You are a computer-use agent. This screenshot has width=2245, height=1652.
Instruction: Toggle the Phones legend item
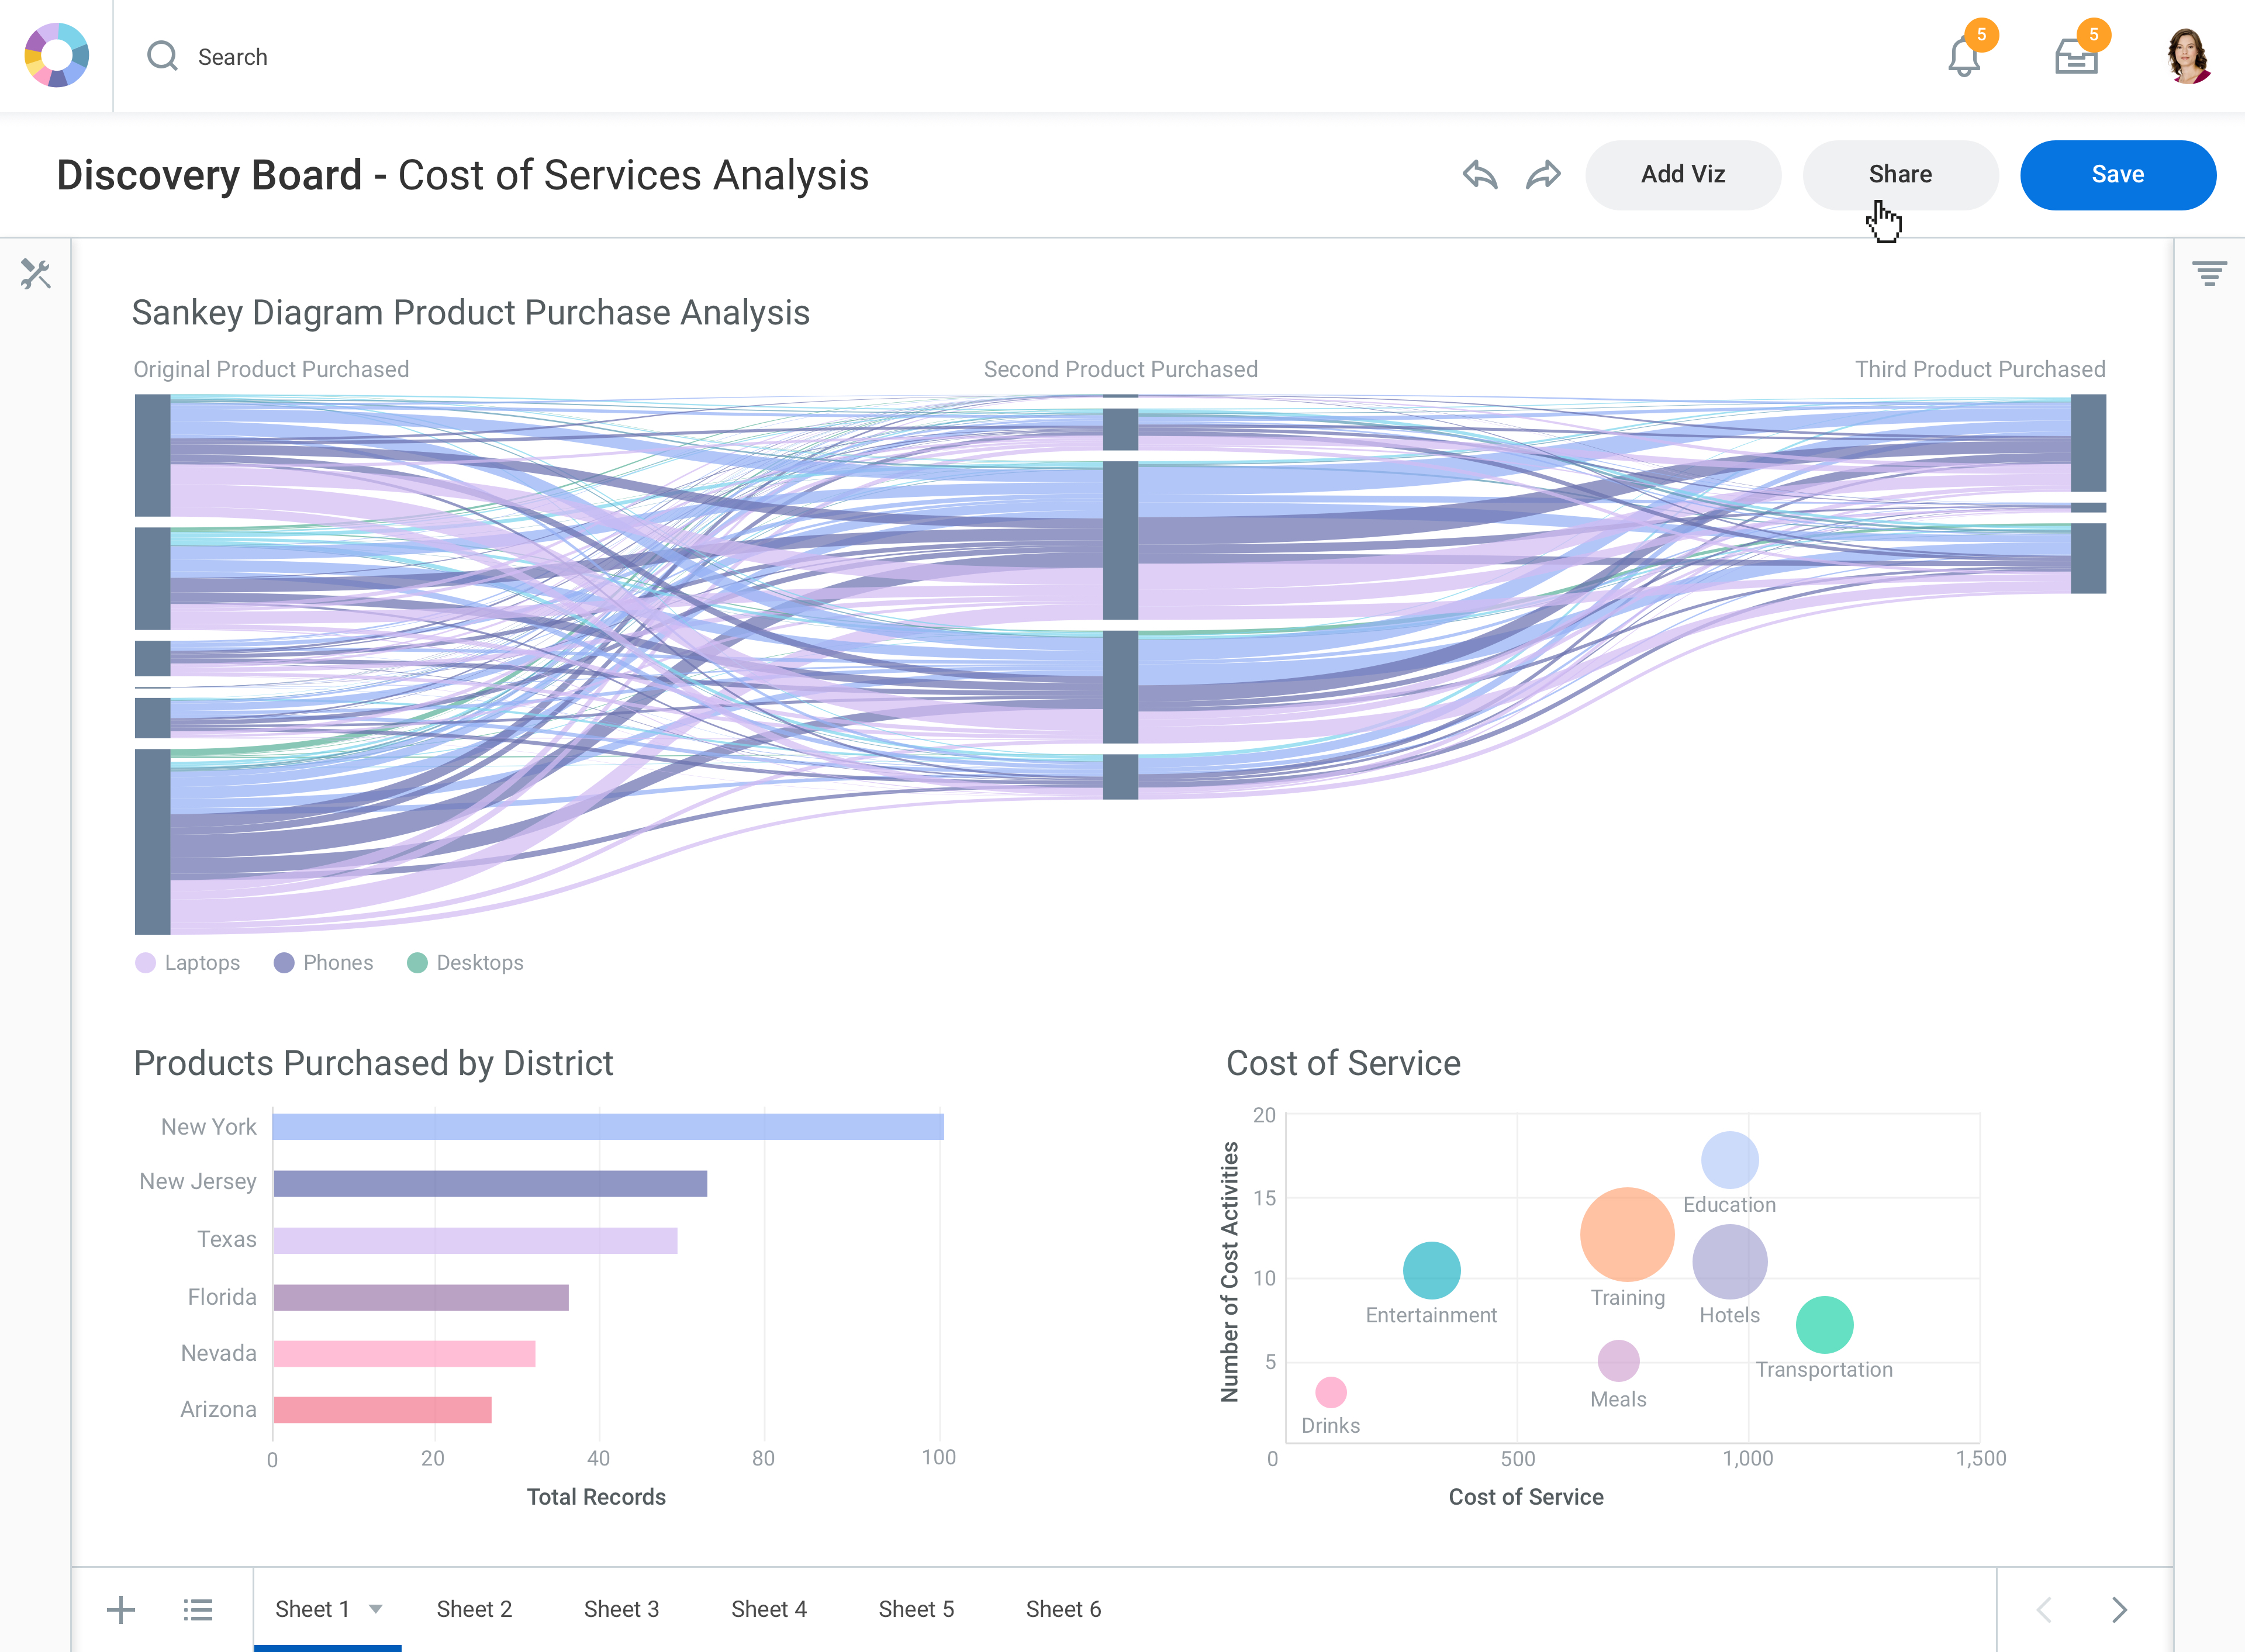click(x=324, y=963)
